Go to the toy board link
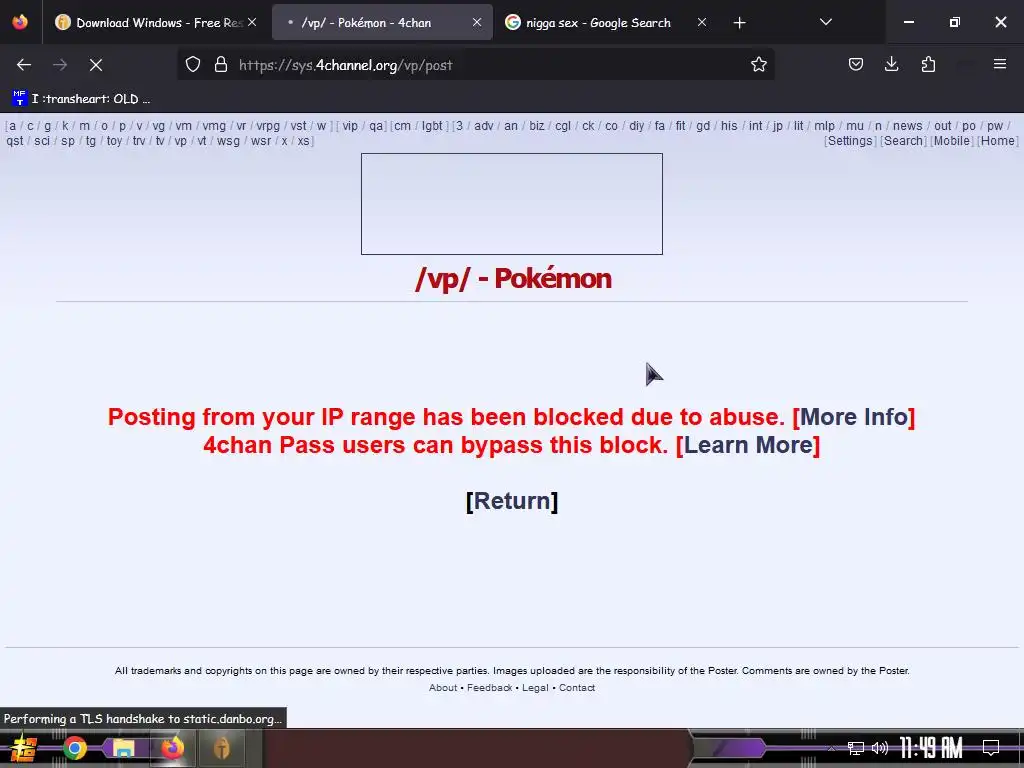 [114, 141]
